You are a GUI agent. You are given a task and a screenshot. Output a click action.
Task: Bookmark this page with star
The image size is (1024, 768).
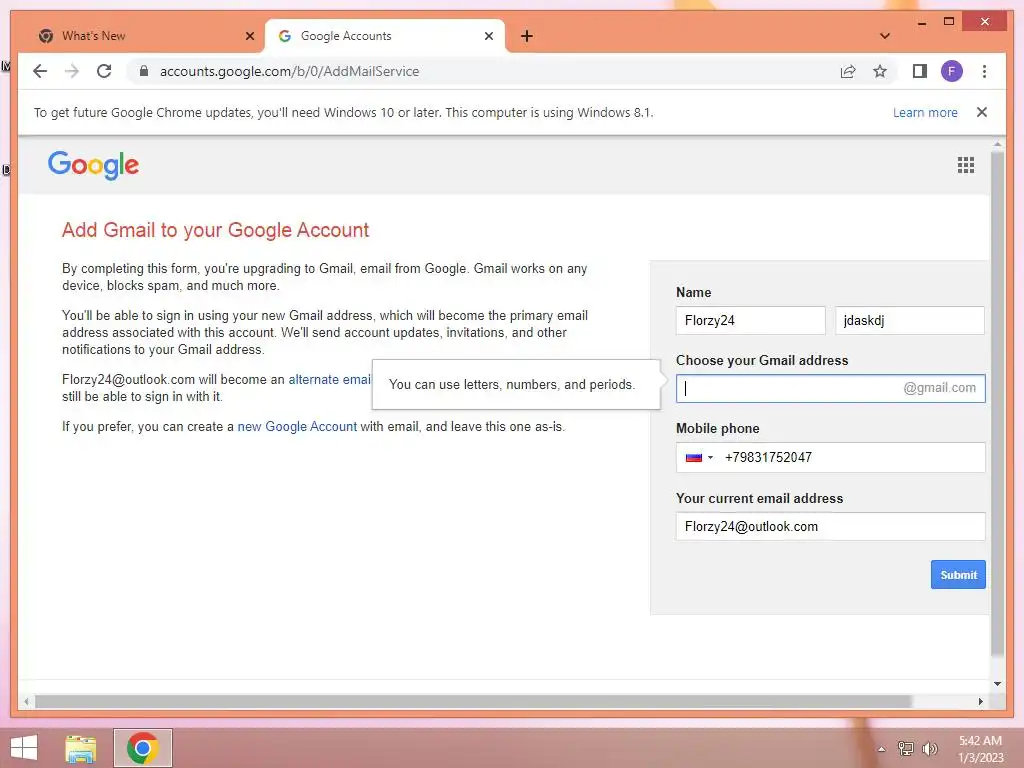tap(880, 71)
